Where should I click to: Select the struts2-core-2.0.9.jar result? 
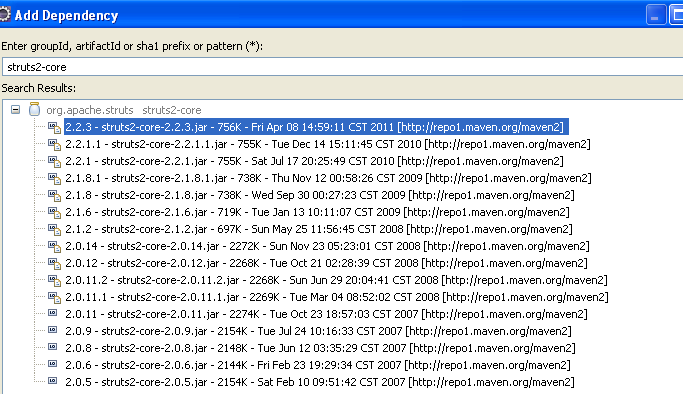[x=318, y=331]
